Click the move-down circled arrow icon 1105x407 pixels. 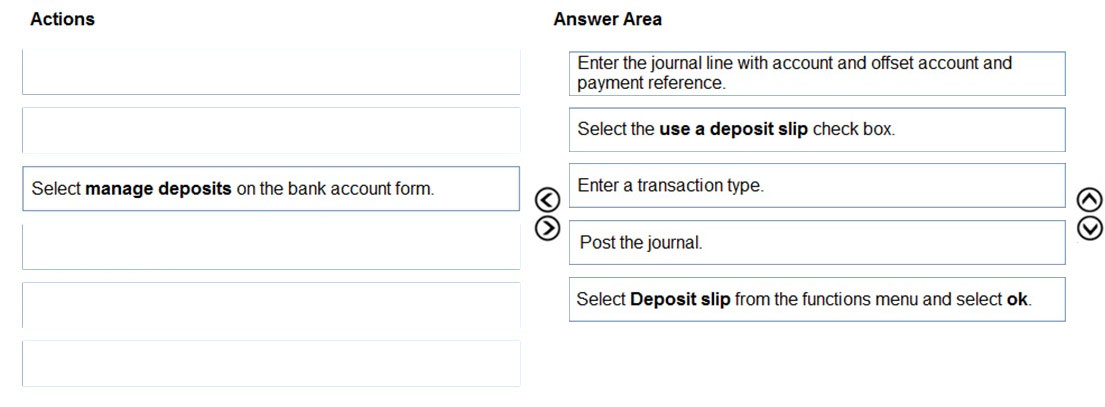point(1089,227)
